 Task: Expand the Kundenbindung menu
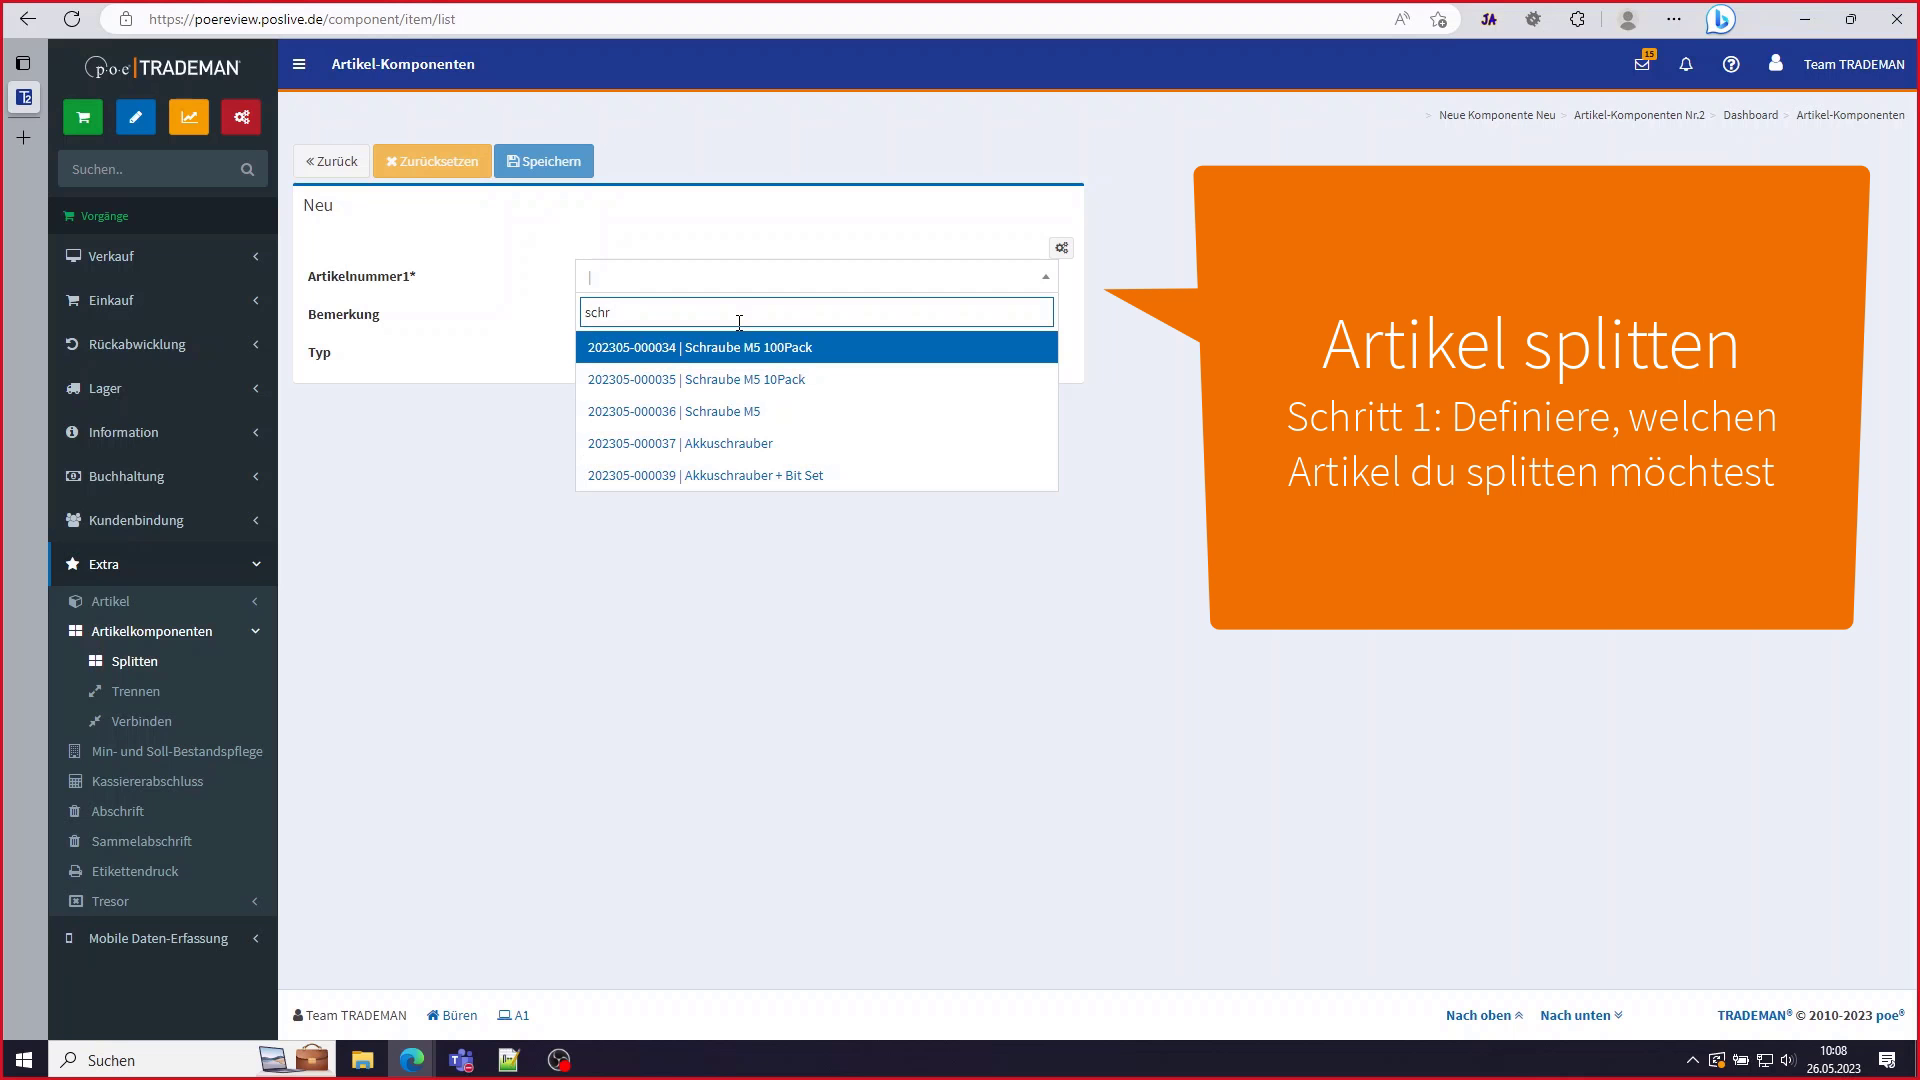(x=163, y=520)
